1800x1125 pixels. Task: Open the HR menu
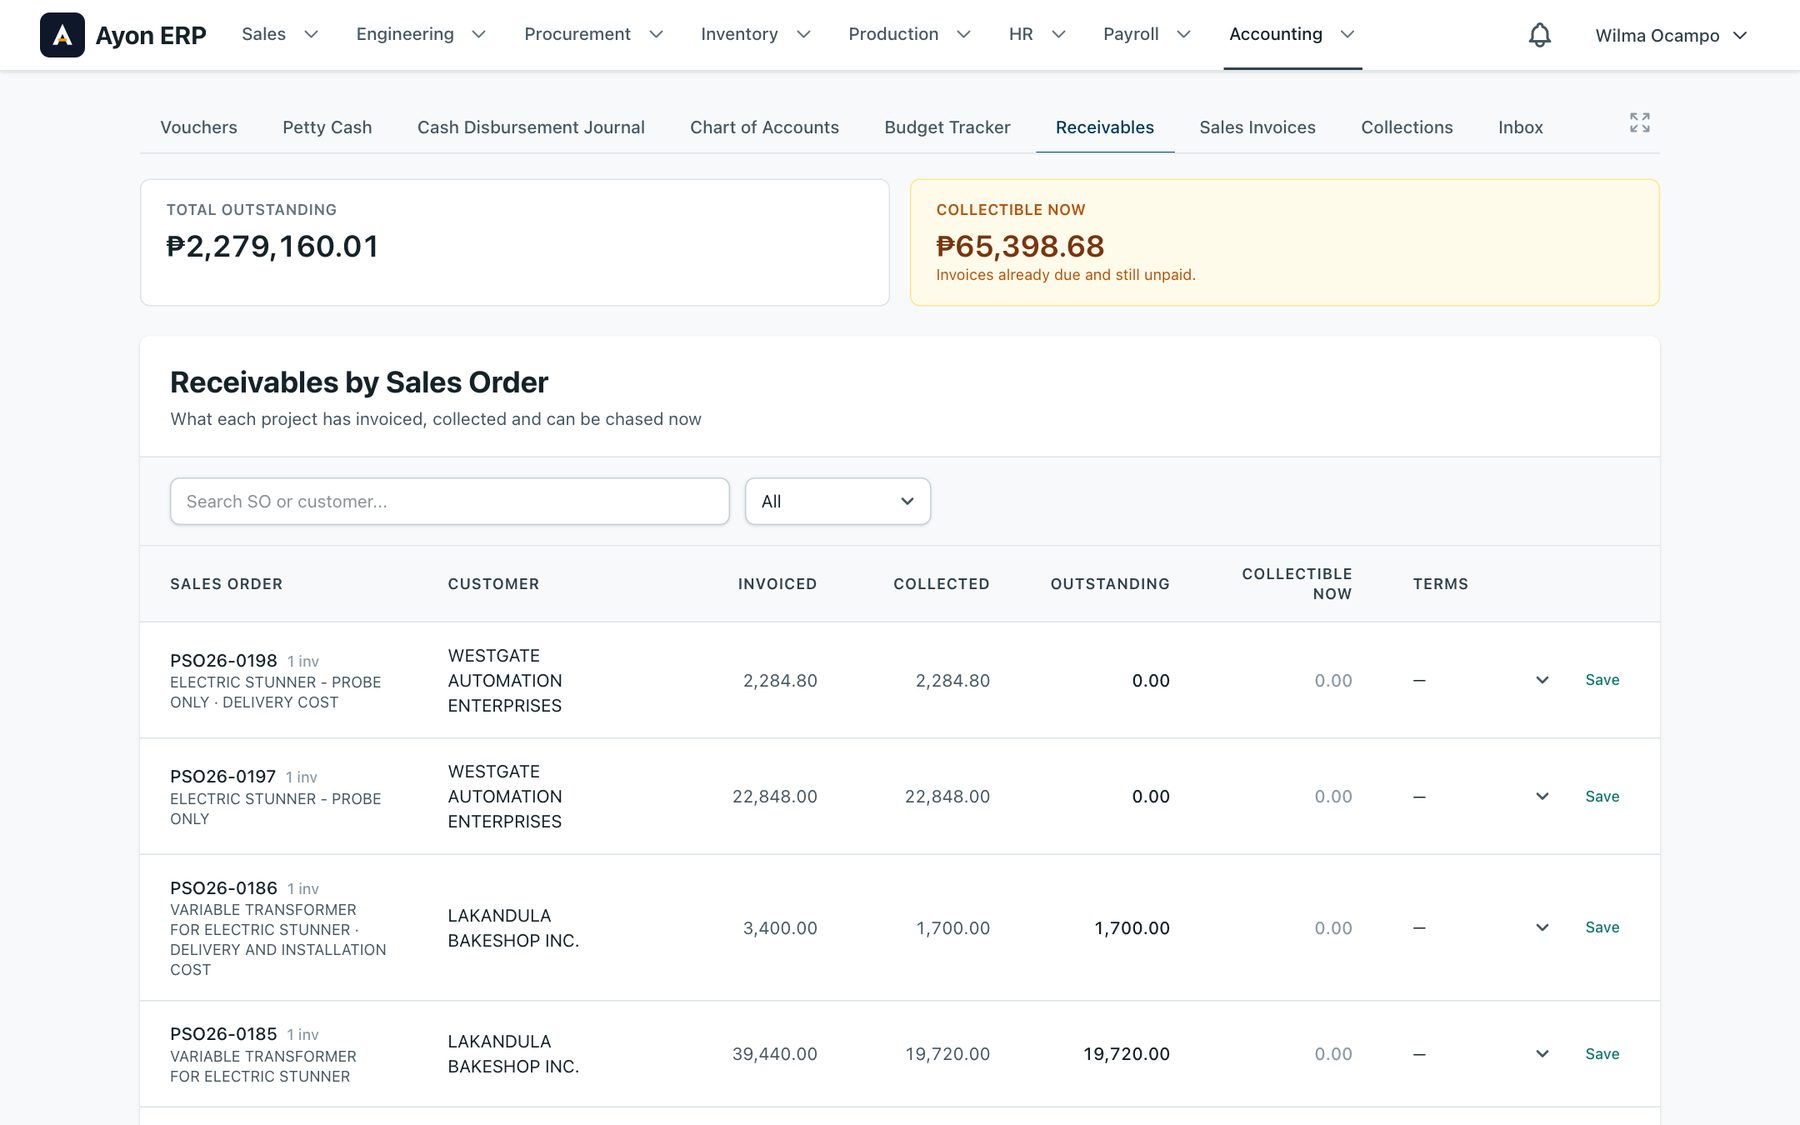click(1037, 34)
